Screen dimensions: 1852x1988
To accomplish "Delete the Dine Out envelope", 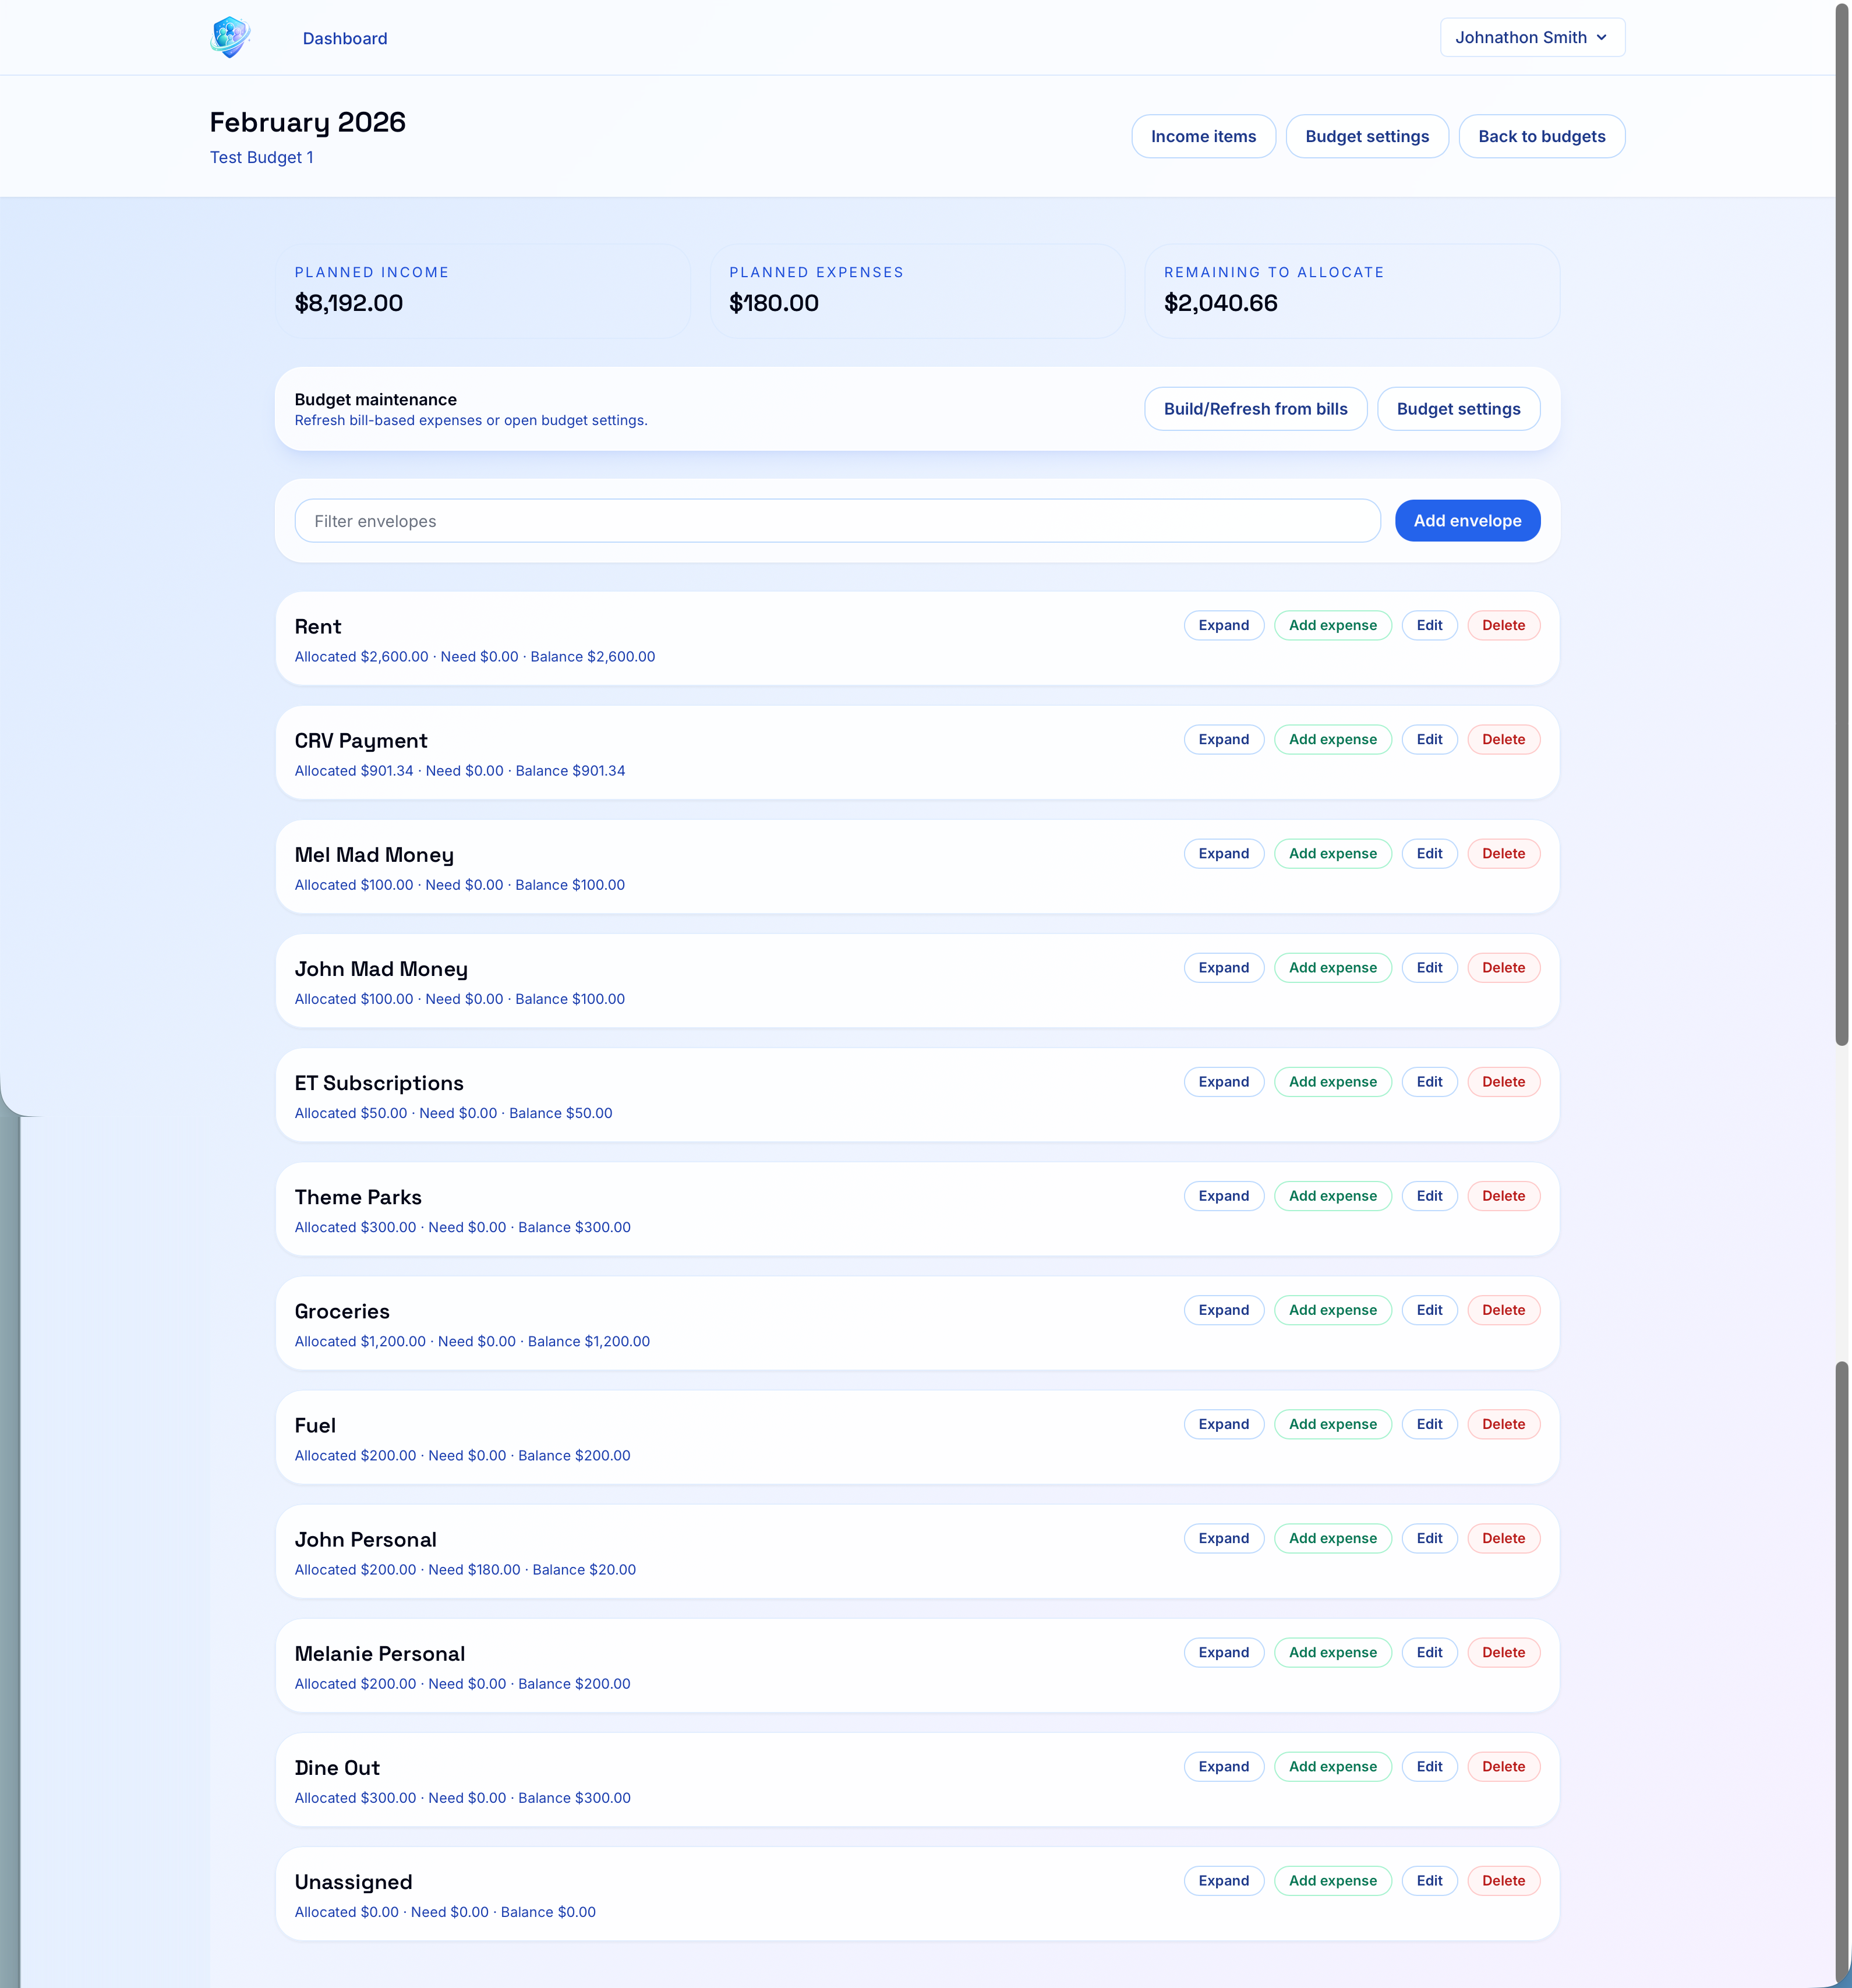I will pyautogui.click(x=1504, y=1766).
